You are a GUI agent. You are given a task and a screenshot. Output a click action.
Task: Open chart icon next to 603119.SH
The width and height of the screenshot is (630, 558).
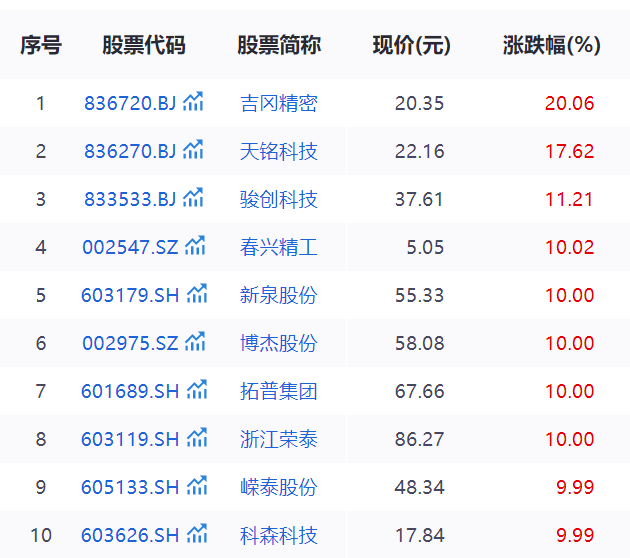pos(198,438)
